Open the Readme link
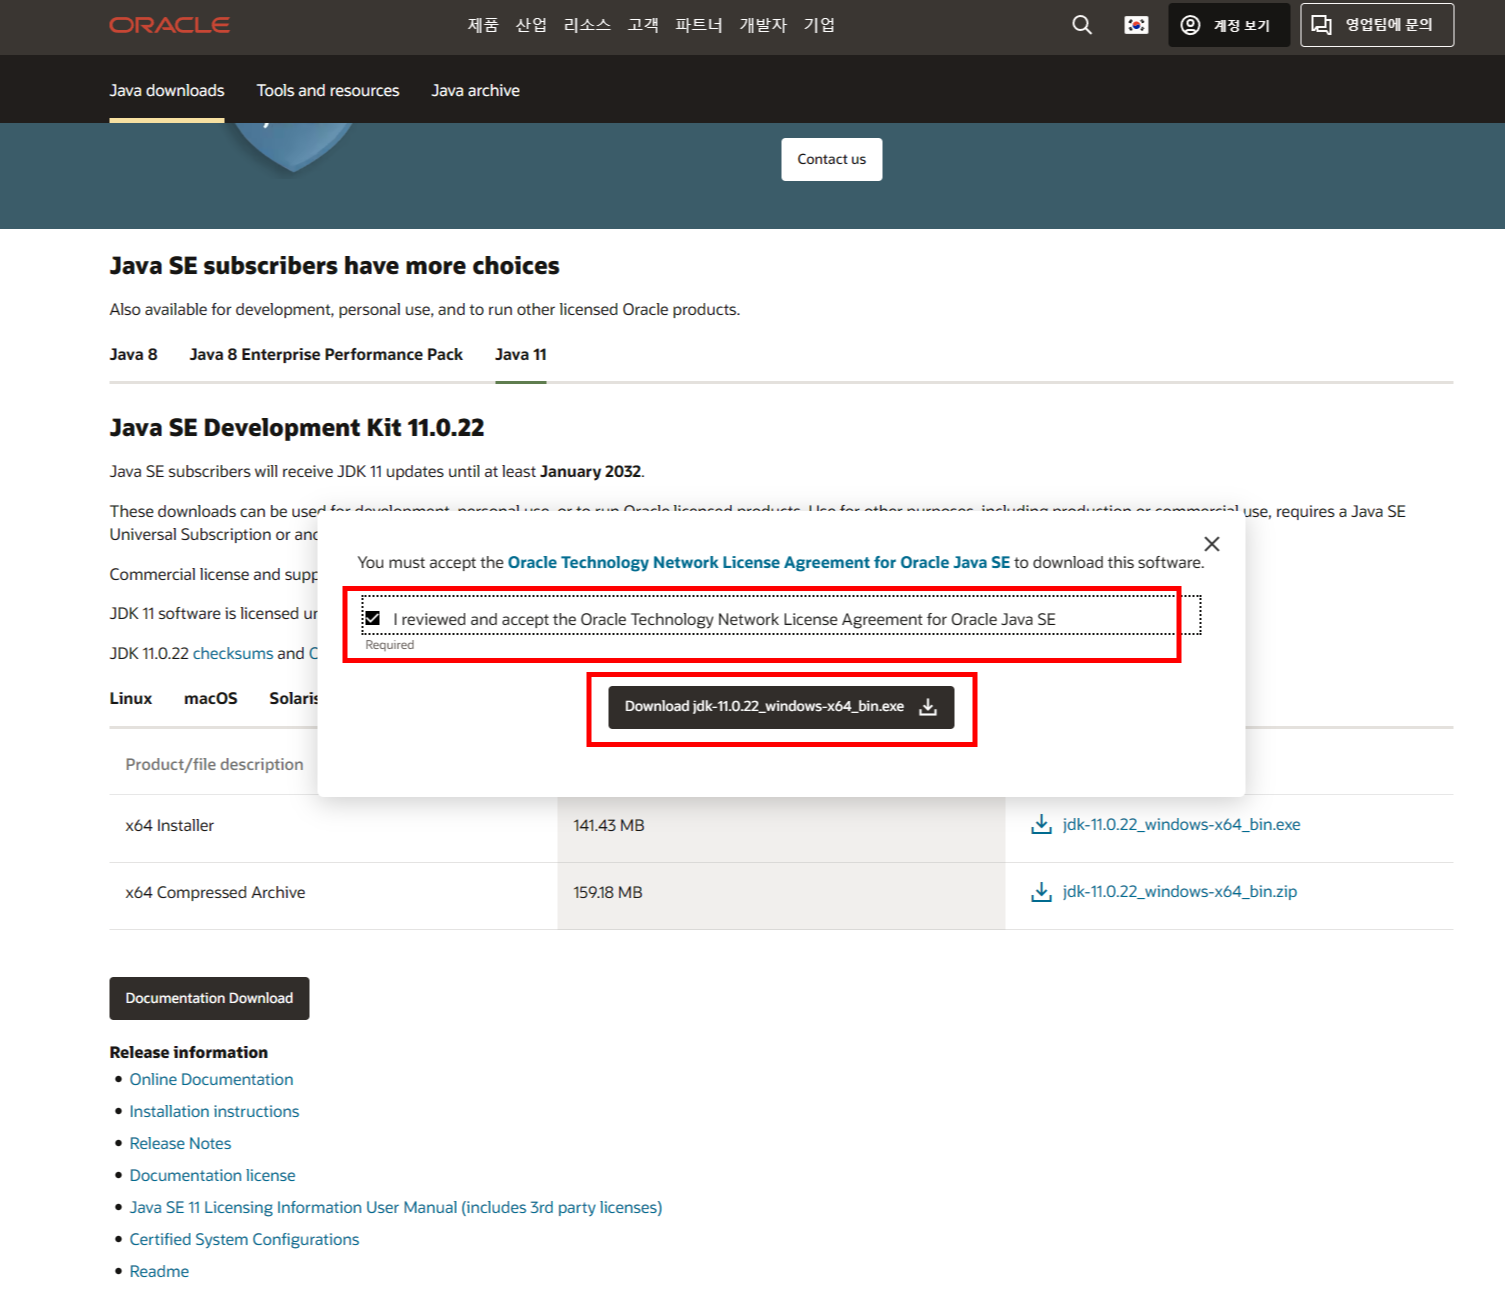This screenshot has width=1505, height=1304. pyautogui.click(x=159, y=1271)
